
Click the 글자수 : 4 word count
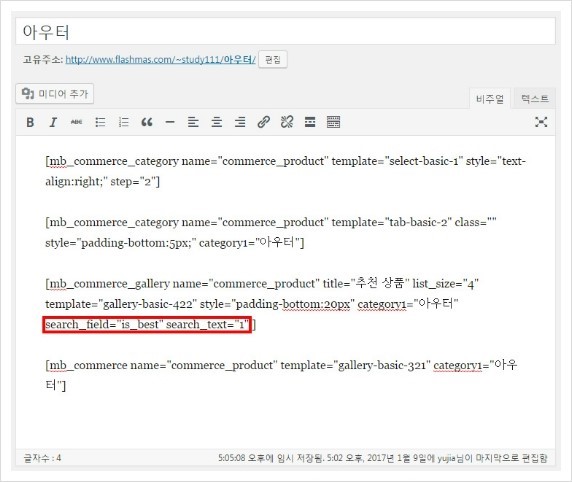42,458
